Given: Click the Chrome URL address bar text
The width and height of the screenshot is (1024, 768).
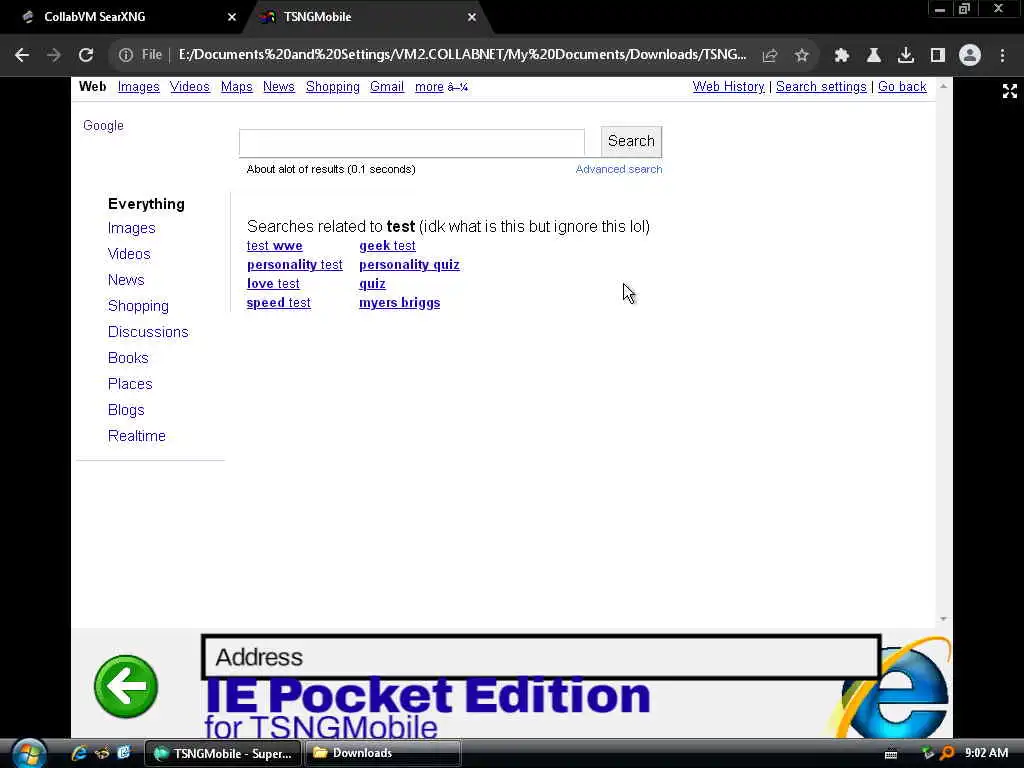Looking at the screenshot, I should click(462, 55).
